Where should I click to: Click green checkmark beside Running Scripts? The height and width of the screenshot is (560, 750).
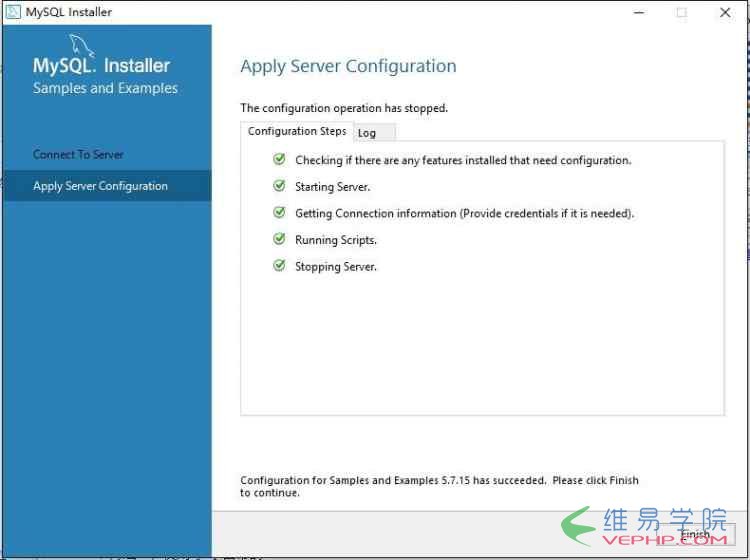pos(279,239)
